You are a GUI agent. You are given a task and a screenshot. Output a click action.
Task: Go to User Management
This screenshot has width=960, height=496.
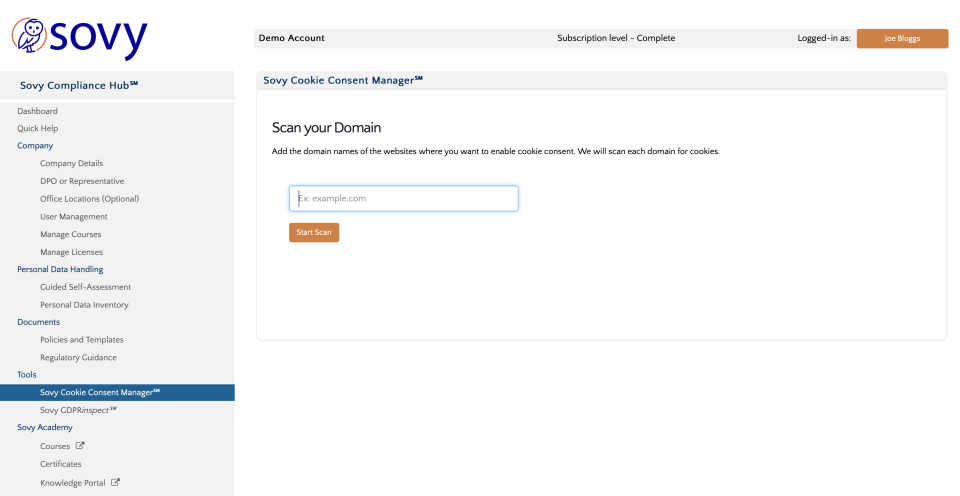coord(73,217)
